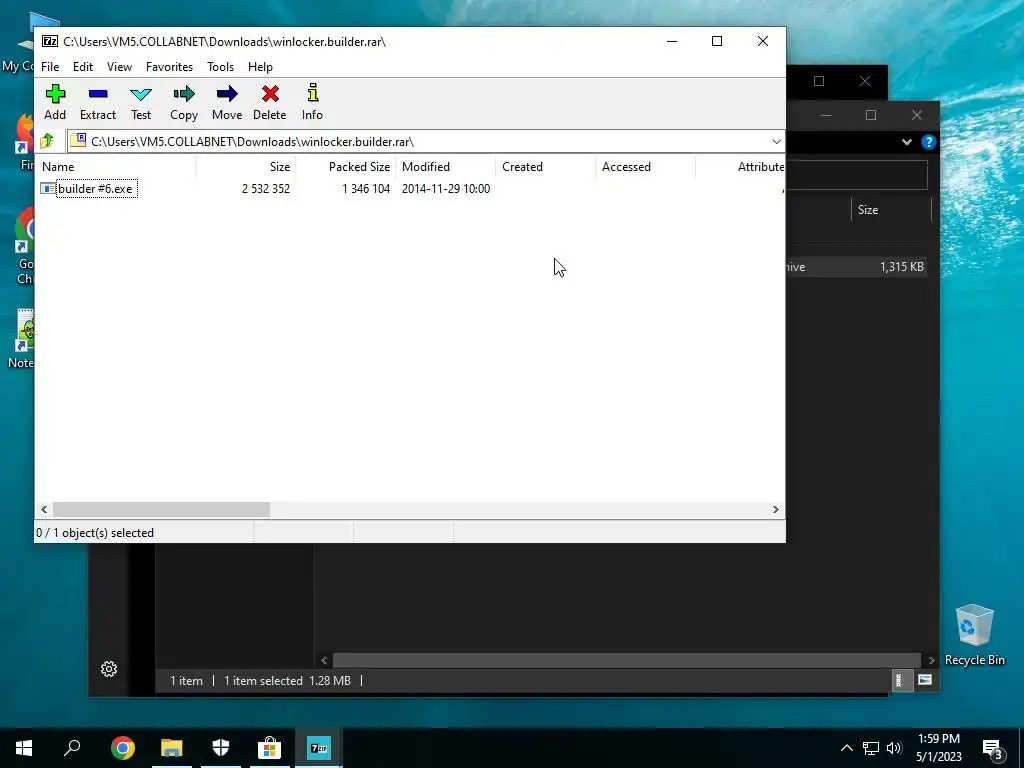Open the Explorer settings gear icon
The width and height of the screenshot is (1024, 768).
coord(109,669)
